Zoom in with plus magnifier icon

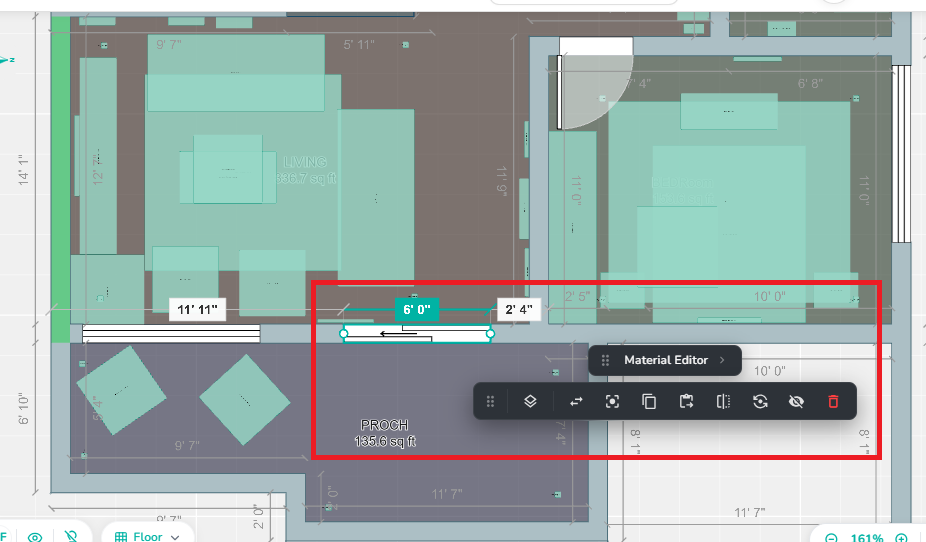(x=901, y=537)
